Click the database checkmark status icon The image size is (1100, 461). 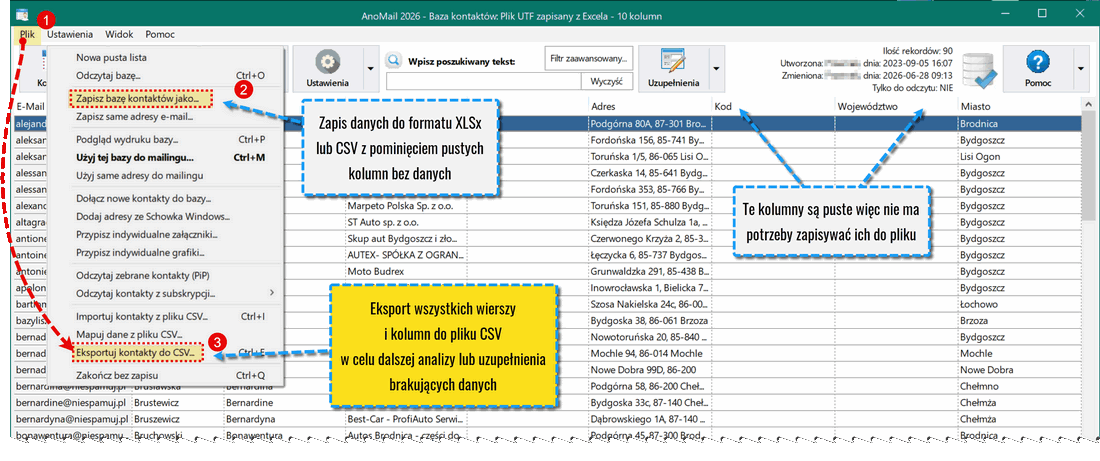(x=980, y=69)
